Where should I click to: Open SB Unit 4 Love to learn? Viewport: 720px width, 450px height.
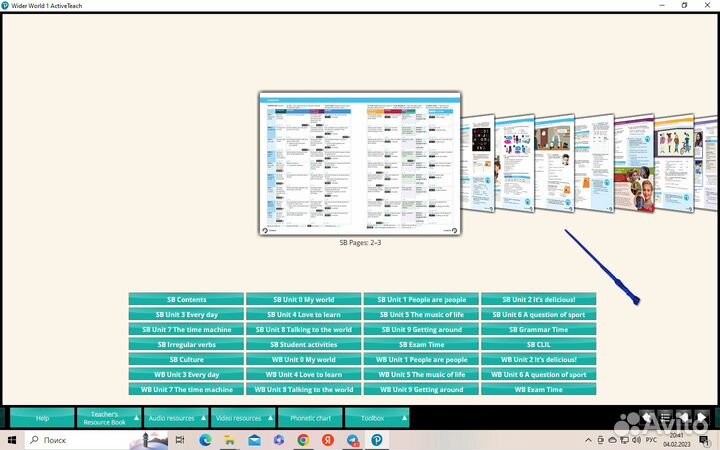[x=304, y=315]
